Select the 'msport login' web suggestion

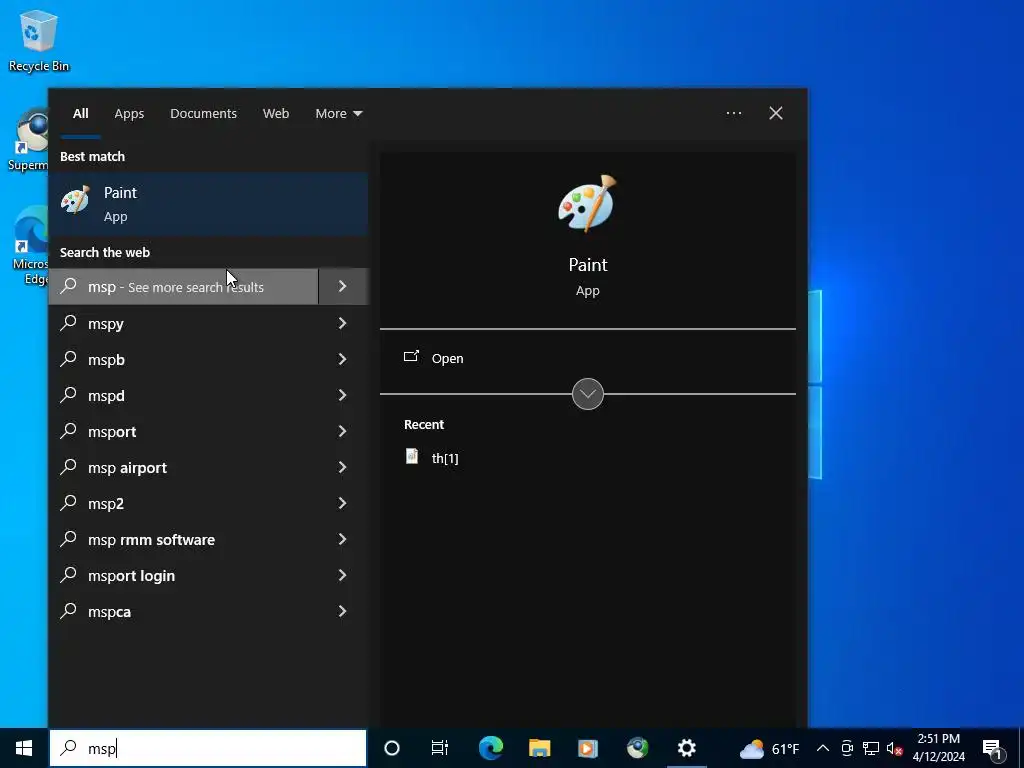(x=184, y=575)
